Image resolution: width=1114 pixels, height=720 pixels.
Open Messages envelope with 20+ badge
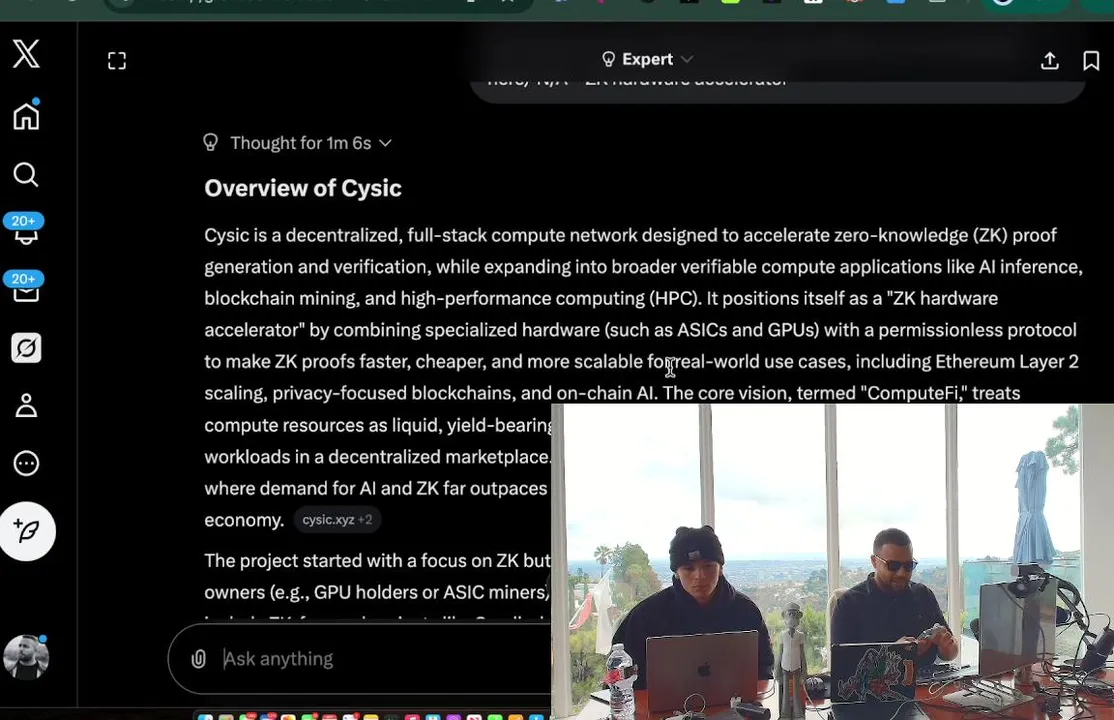(25, 288)
